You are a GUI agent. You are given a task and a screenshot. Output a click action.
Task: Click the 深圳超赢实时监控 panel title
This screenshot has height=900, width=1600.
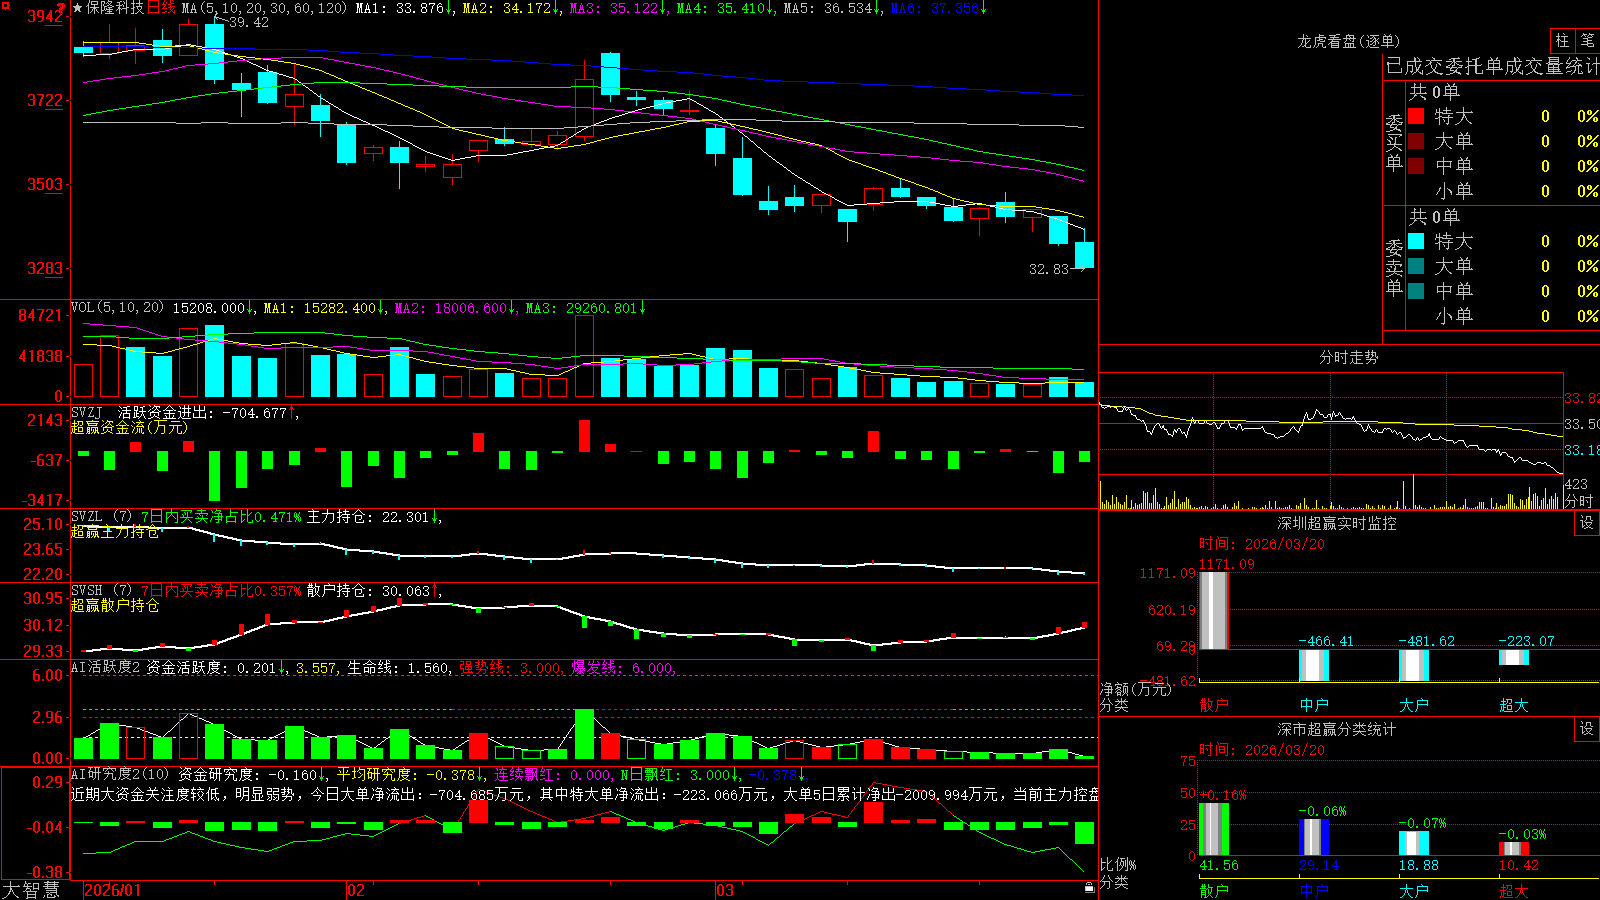pyautogui.click(x=1337, y=523)
